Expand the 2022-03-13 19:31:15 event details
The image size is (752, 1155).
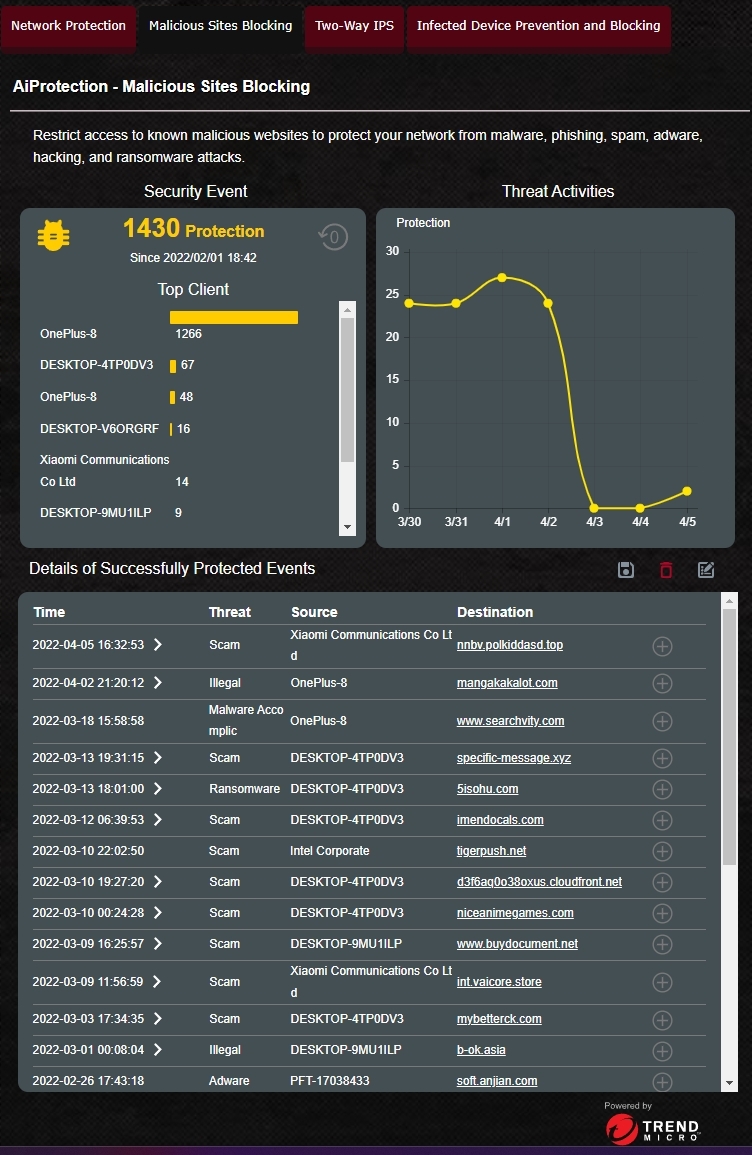tap(158, 758)
